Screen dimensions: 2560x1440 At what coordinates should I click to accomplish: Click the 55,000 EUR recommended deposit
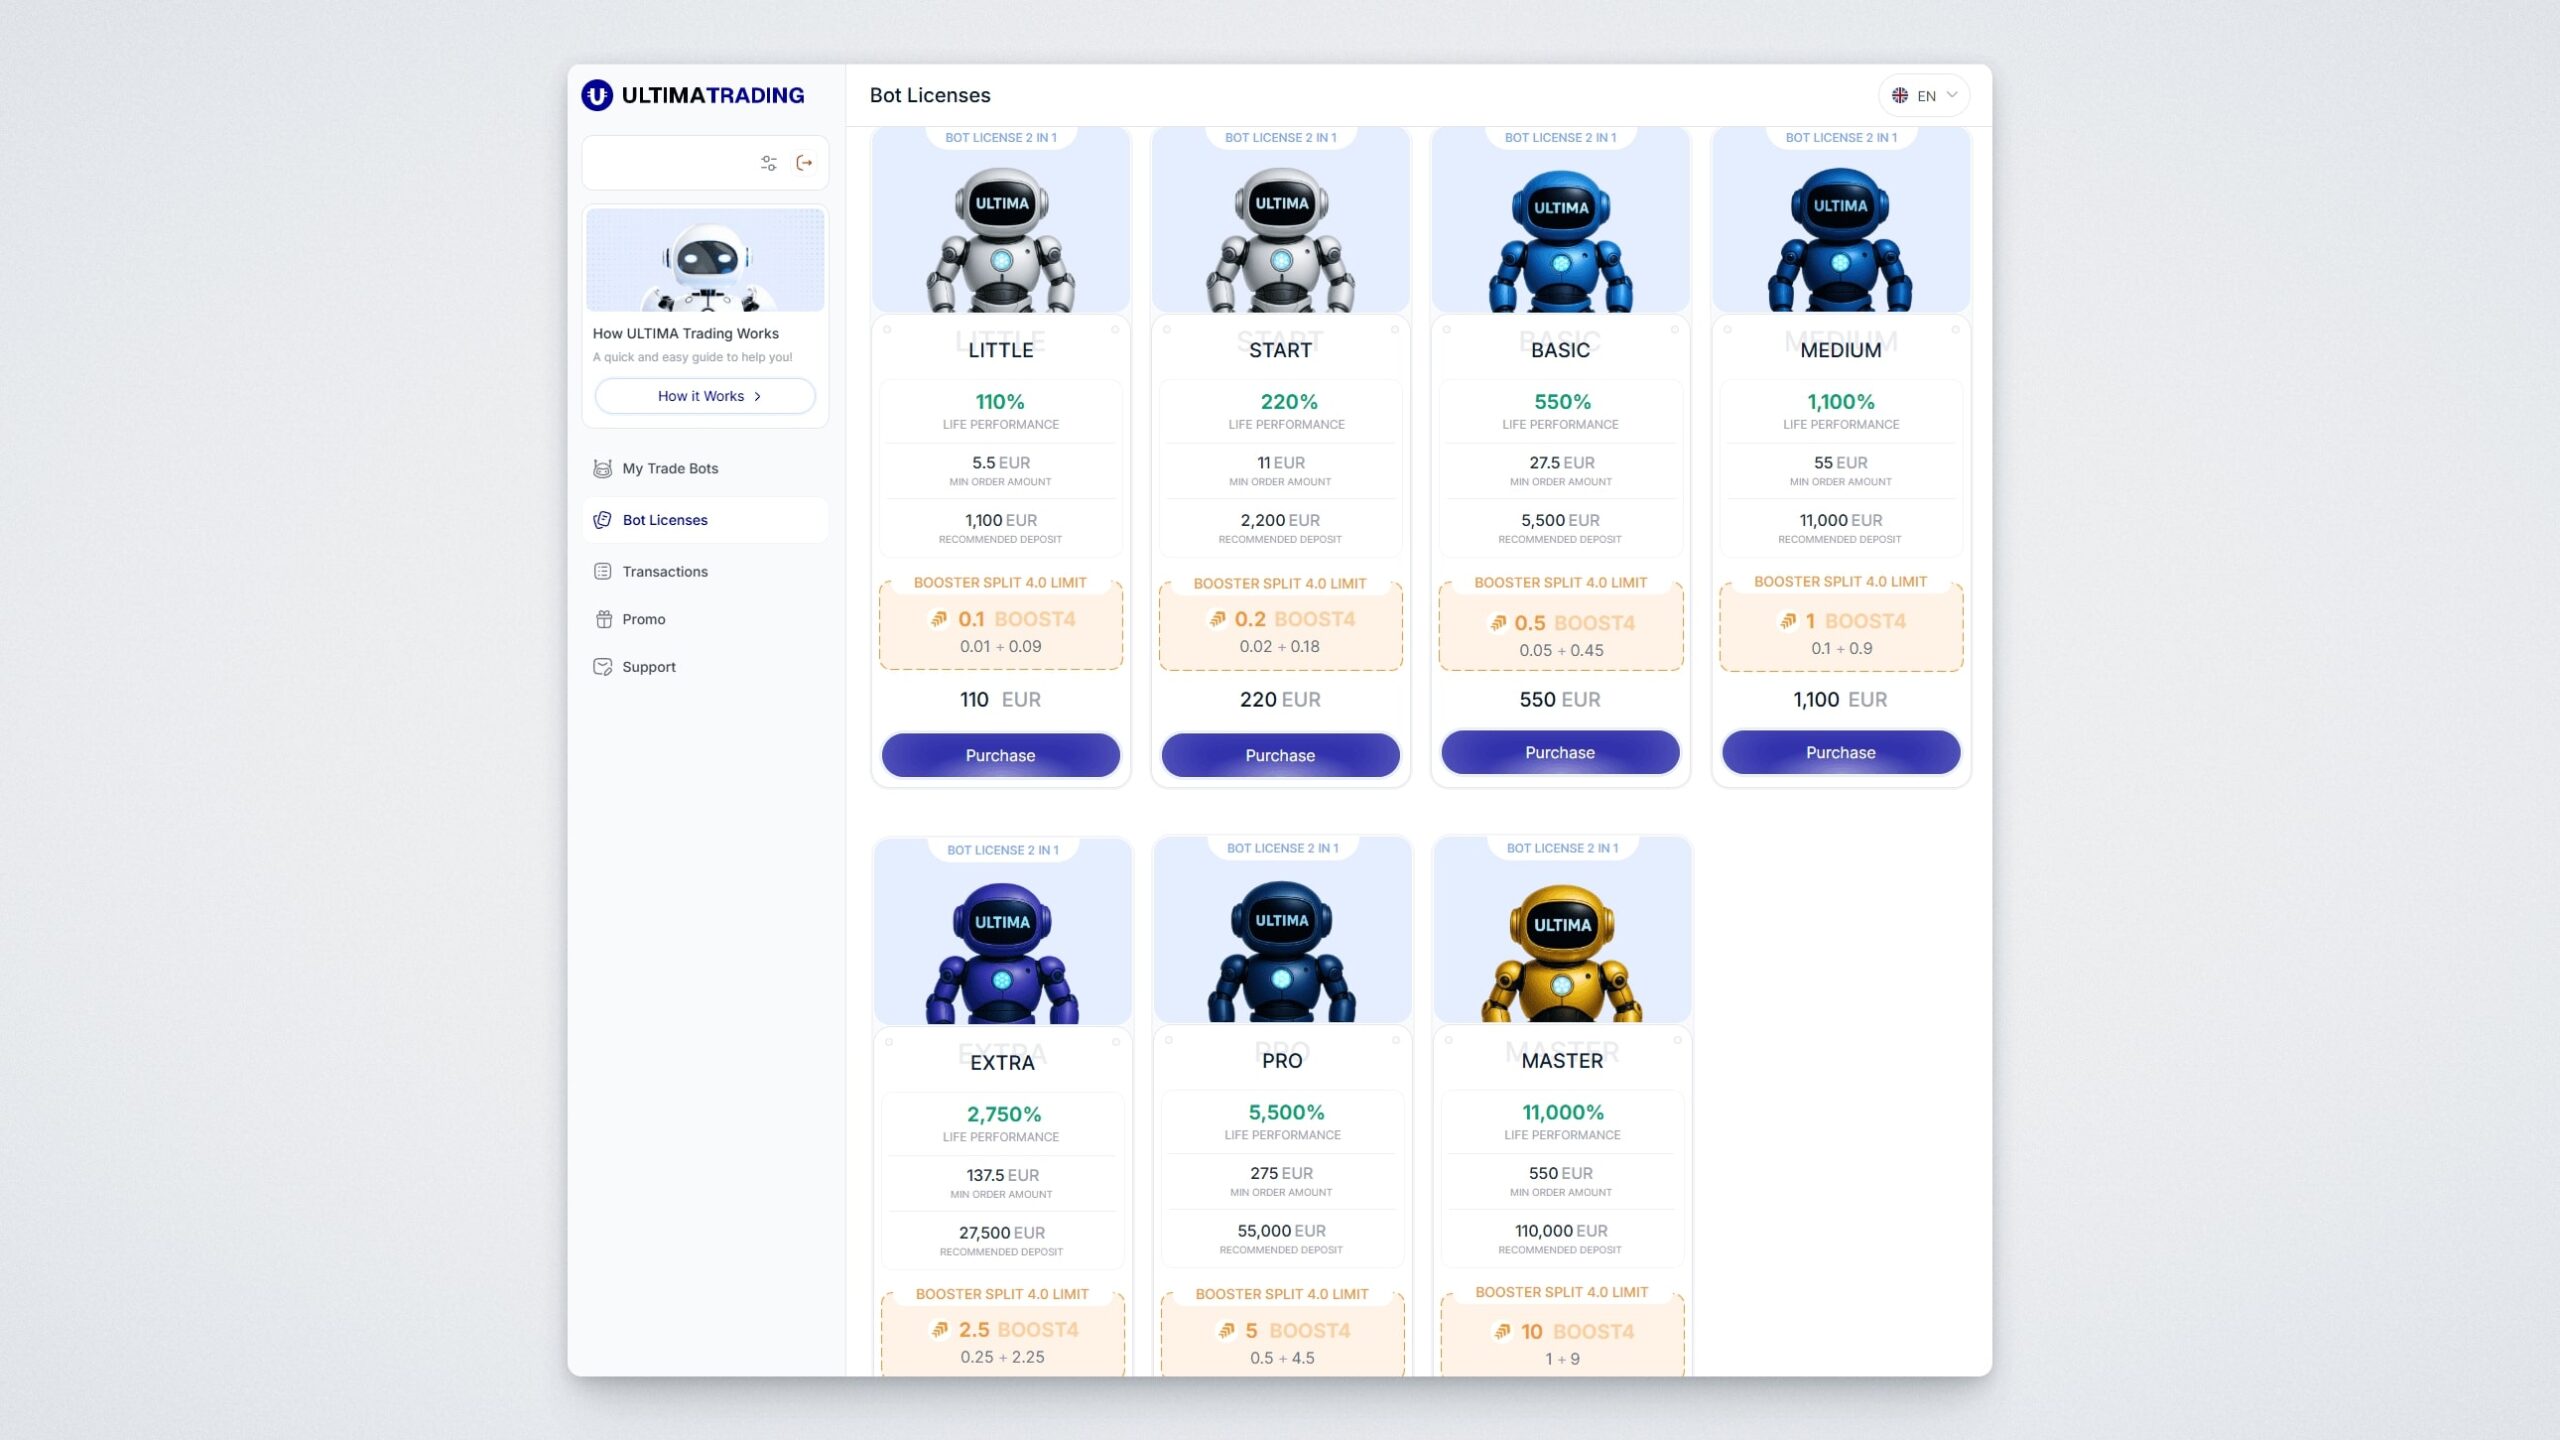click(1281, 1232)
